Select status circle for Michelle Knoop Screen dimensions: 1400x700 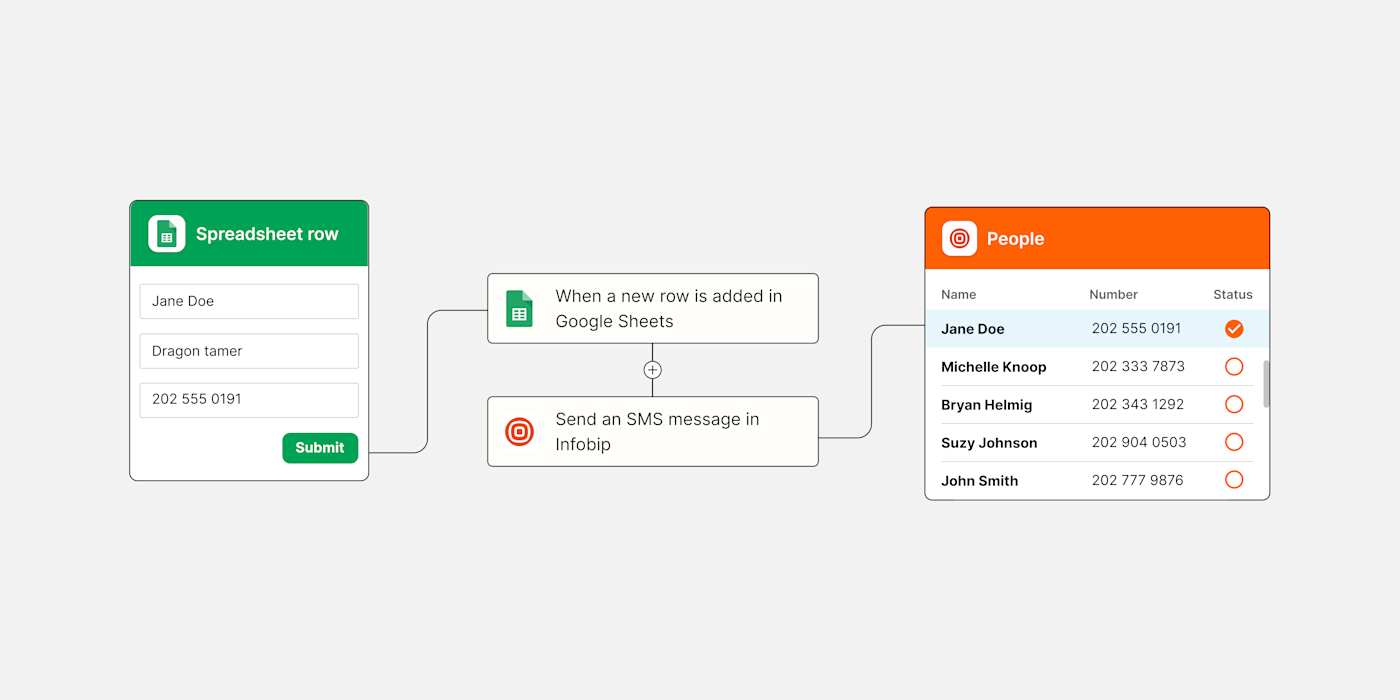[x=1234, y=367]
